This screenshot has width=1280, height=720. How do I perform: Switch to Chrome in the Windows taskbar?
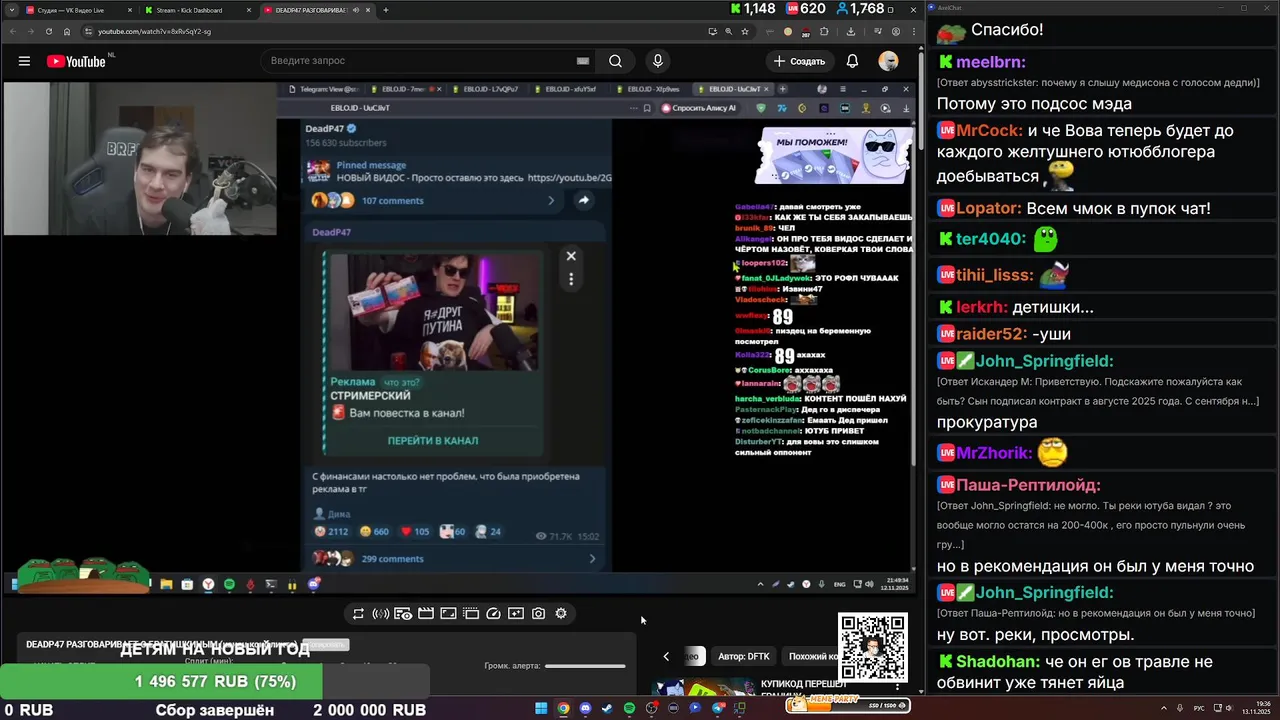[x=564, y=708]
